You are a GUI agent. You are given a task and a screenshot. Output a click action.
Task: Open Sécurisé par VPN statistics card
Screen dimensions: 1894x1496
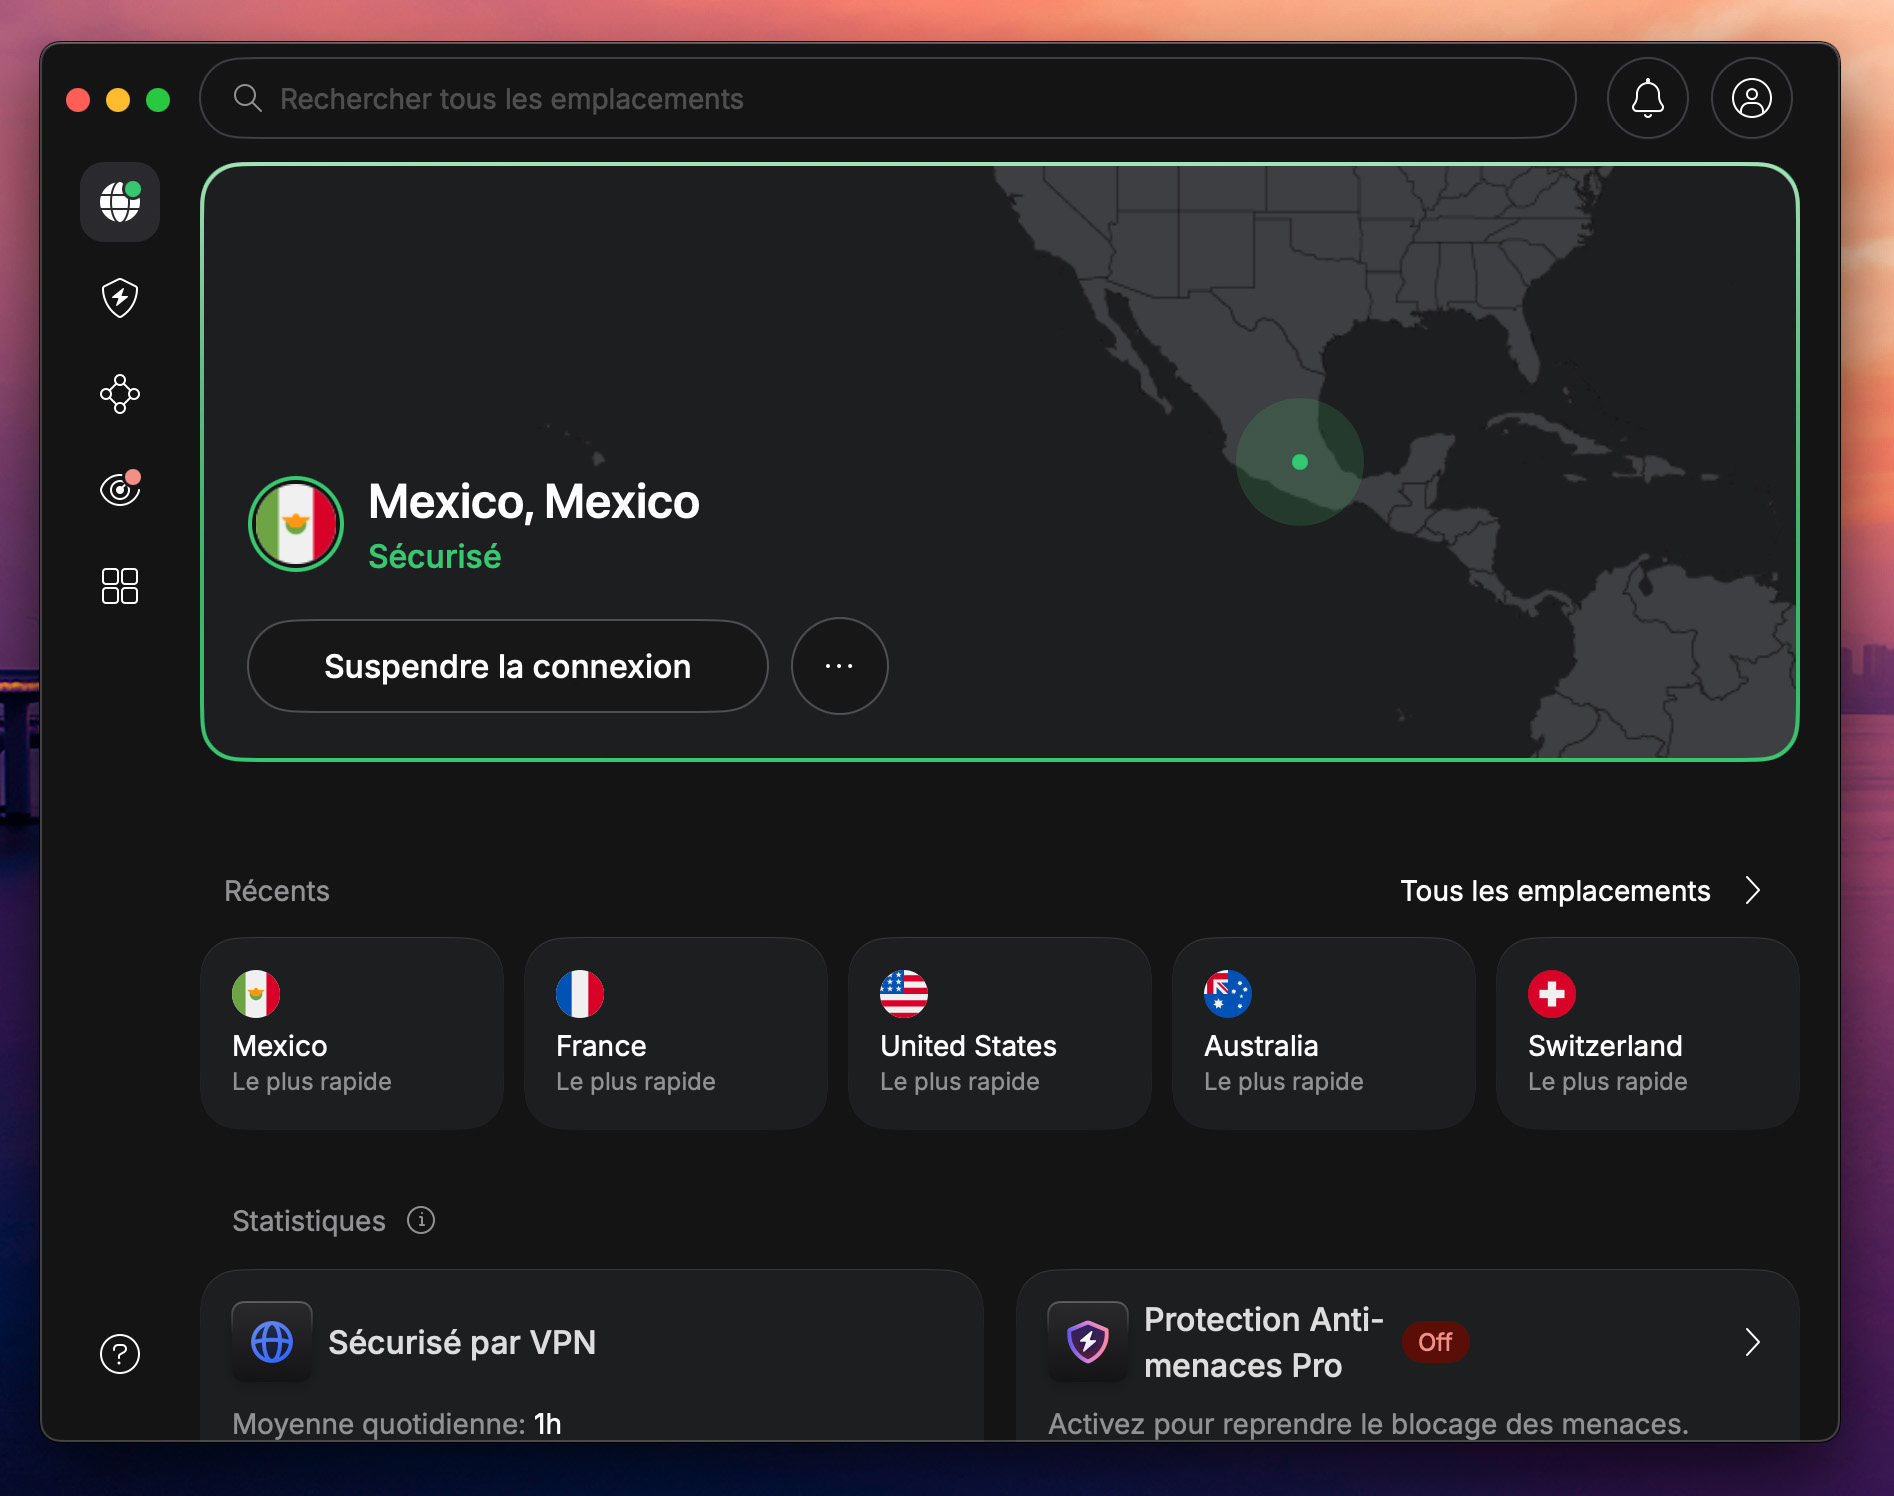coord(592,1356)
